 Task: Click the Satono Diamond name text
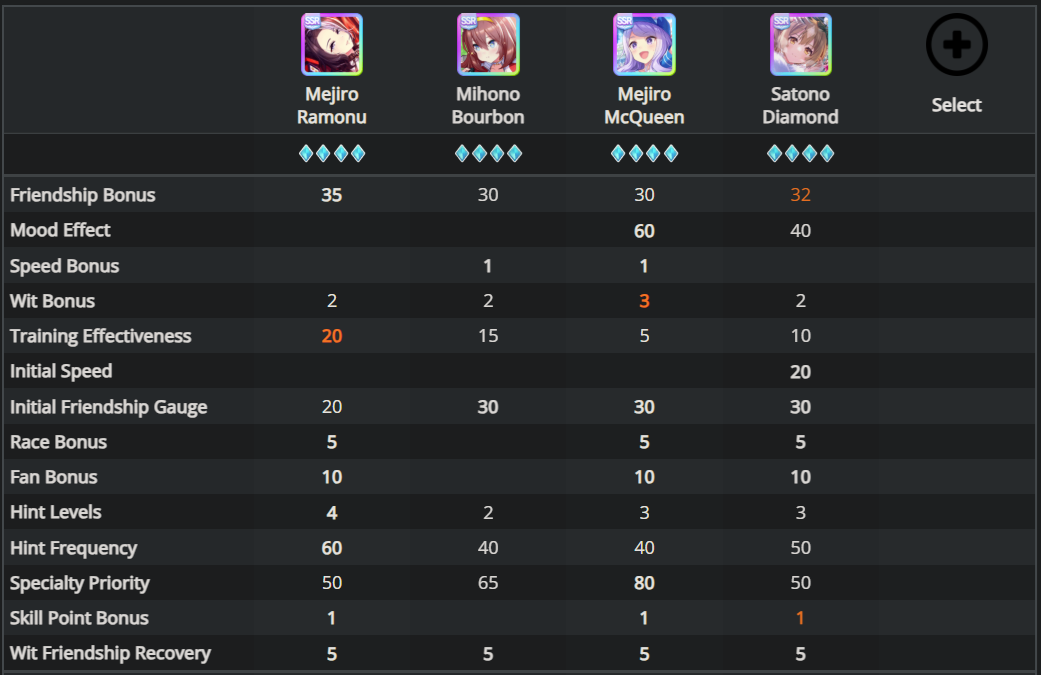tap(800, 106)
